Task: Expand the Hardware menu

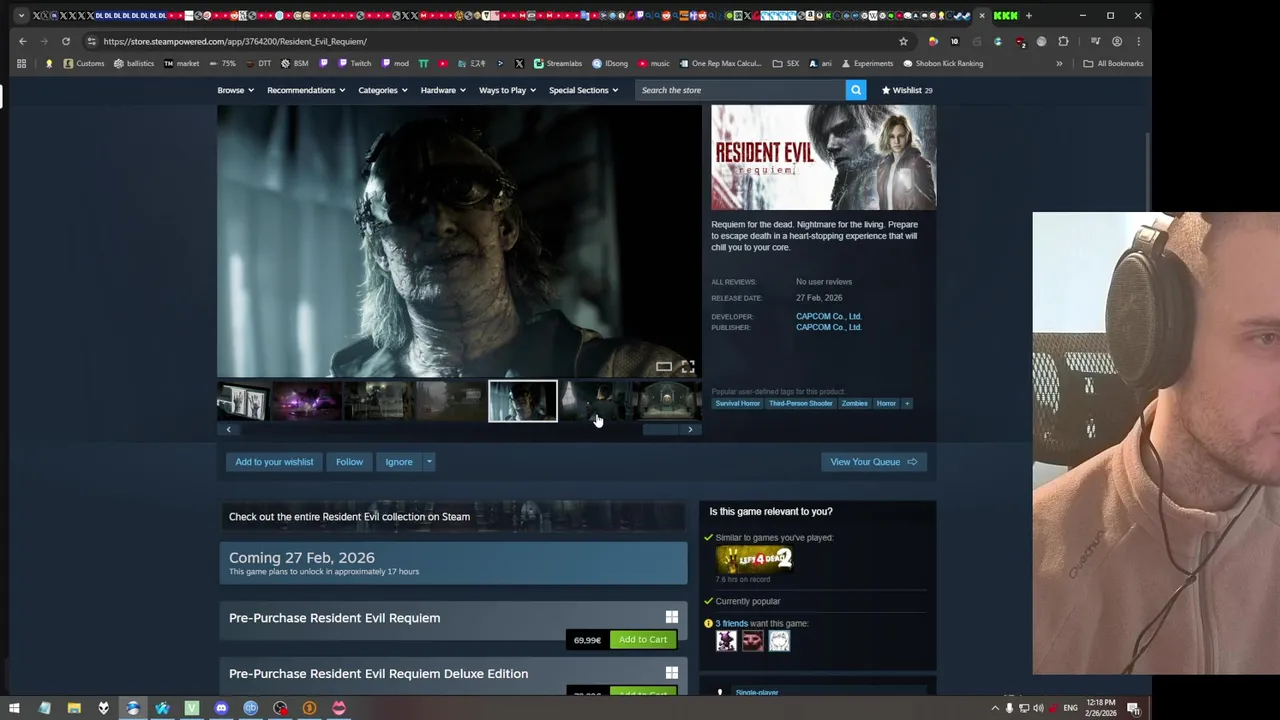Action: click(443, 90)
